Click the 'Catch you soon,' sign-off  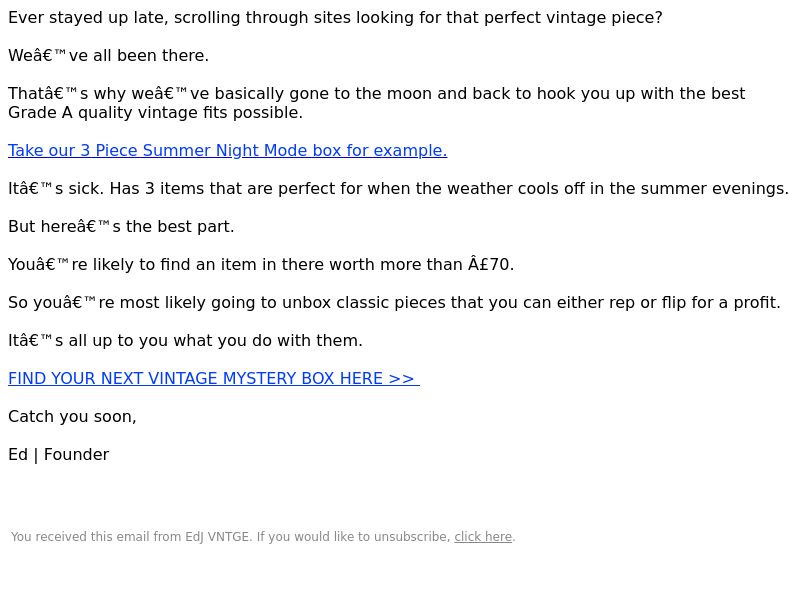[72, 417]
